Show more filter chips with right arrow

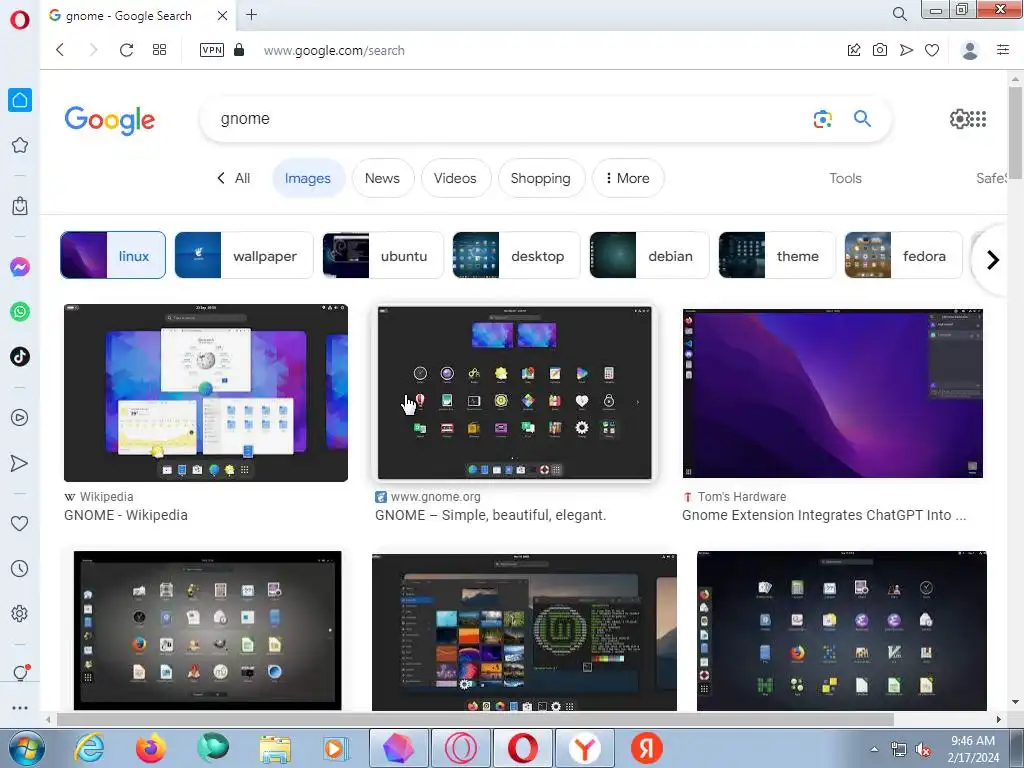[993, 260]
